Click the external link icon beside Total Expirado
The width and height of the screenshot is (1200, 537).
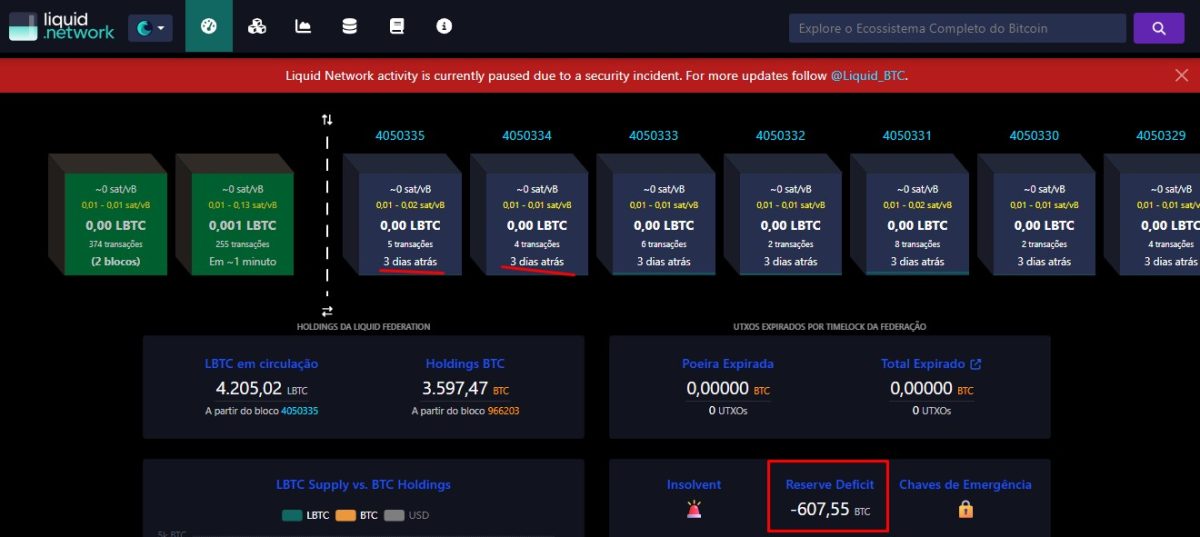tap(976, 364)
